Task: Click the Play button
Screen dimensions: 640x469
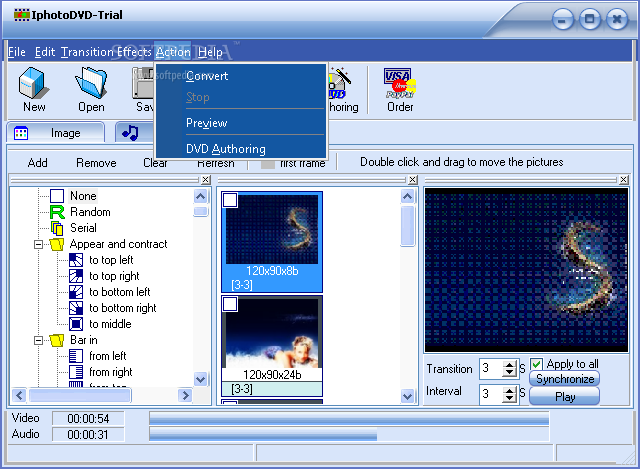Action: (565, 396)
